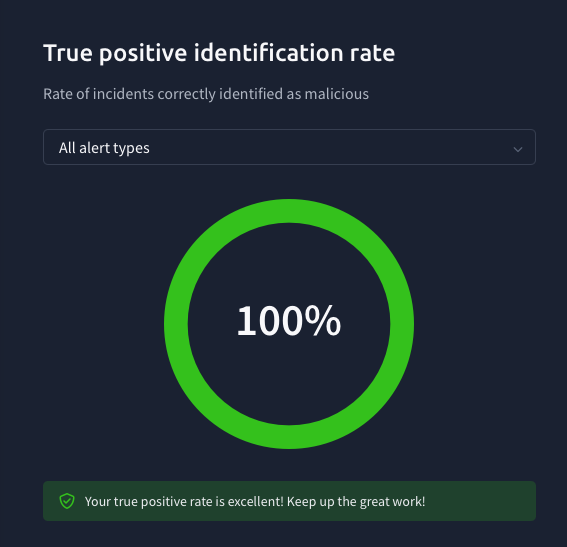Click "Keep up the great work!" text
The height and width of the screenshot is (547, 567).
[356, 501]
